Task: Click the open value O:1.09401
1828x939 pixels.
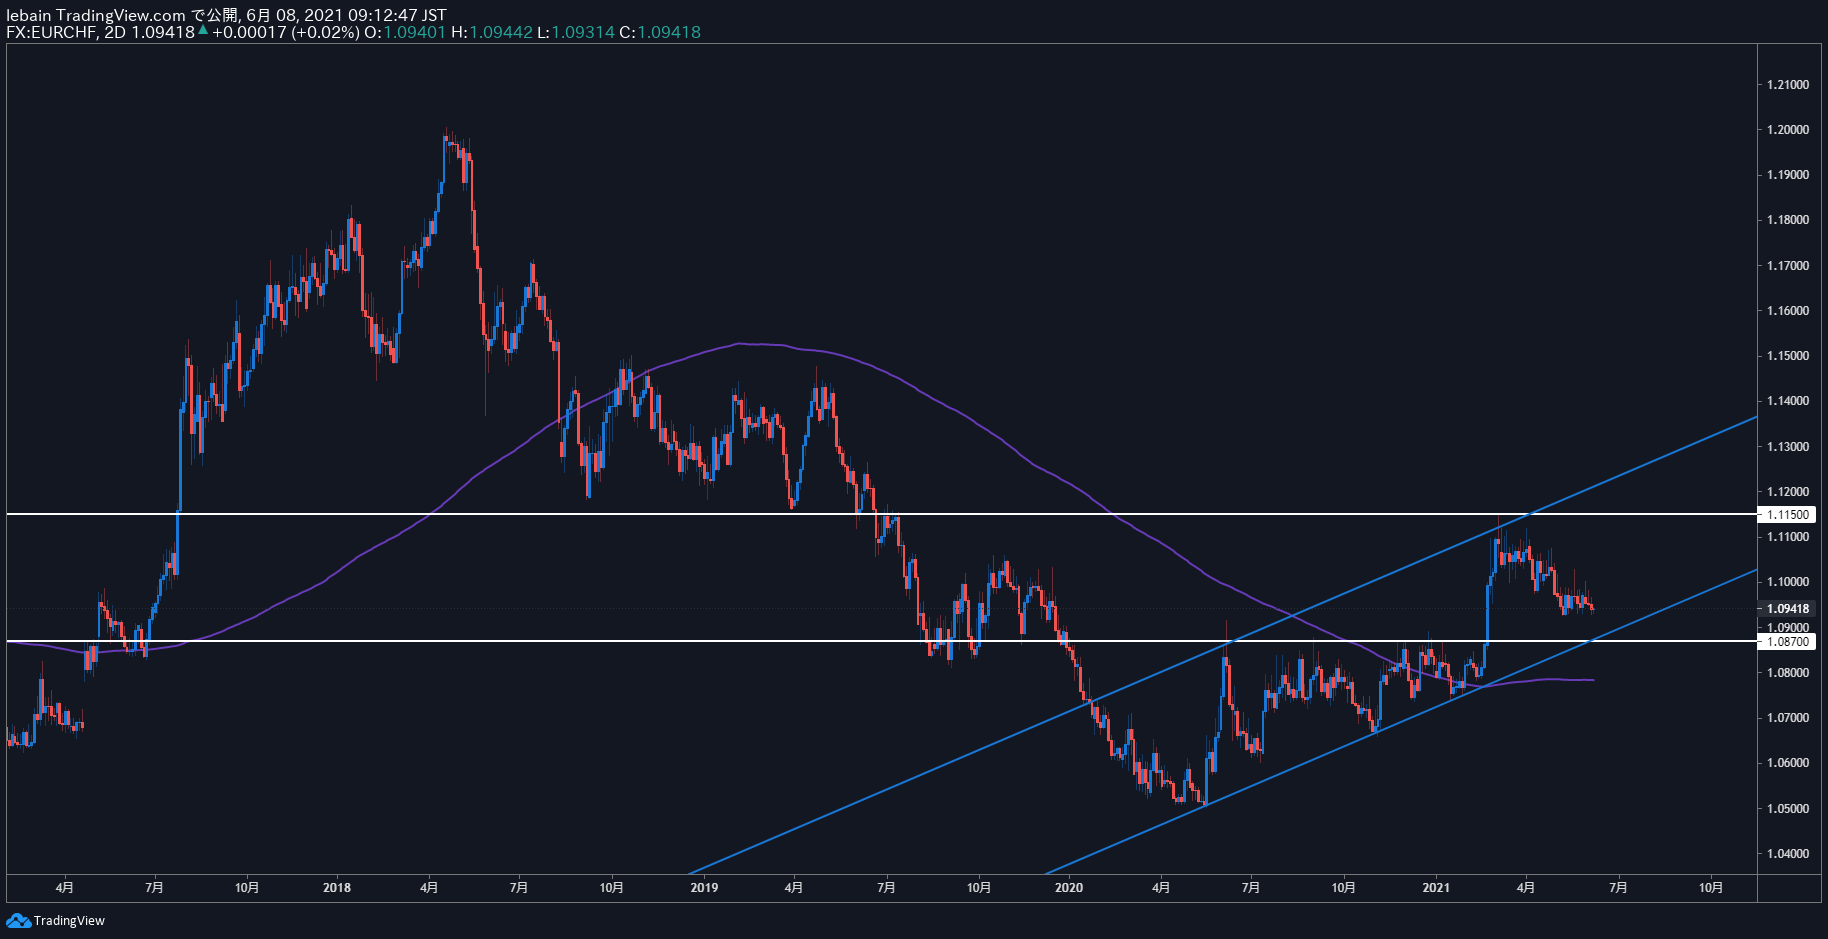Action: (x=405, y=32)
